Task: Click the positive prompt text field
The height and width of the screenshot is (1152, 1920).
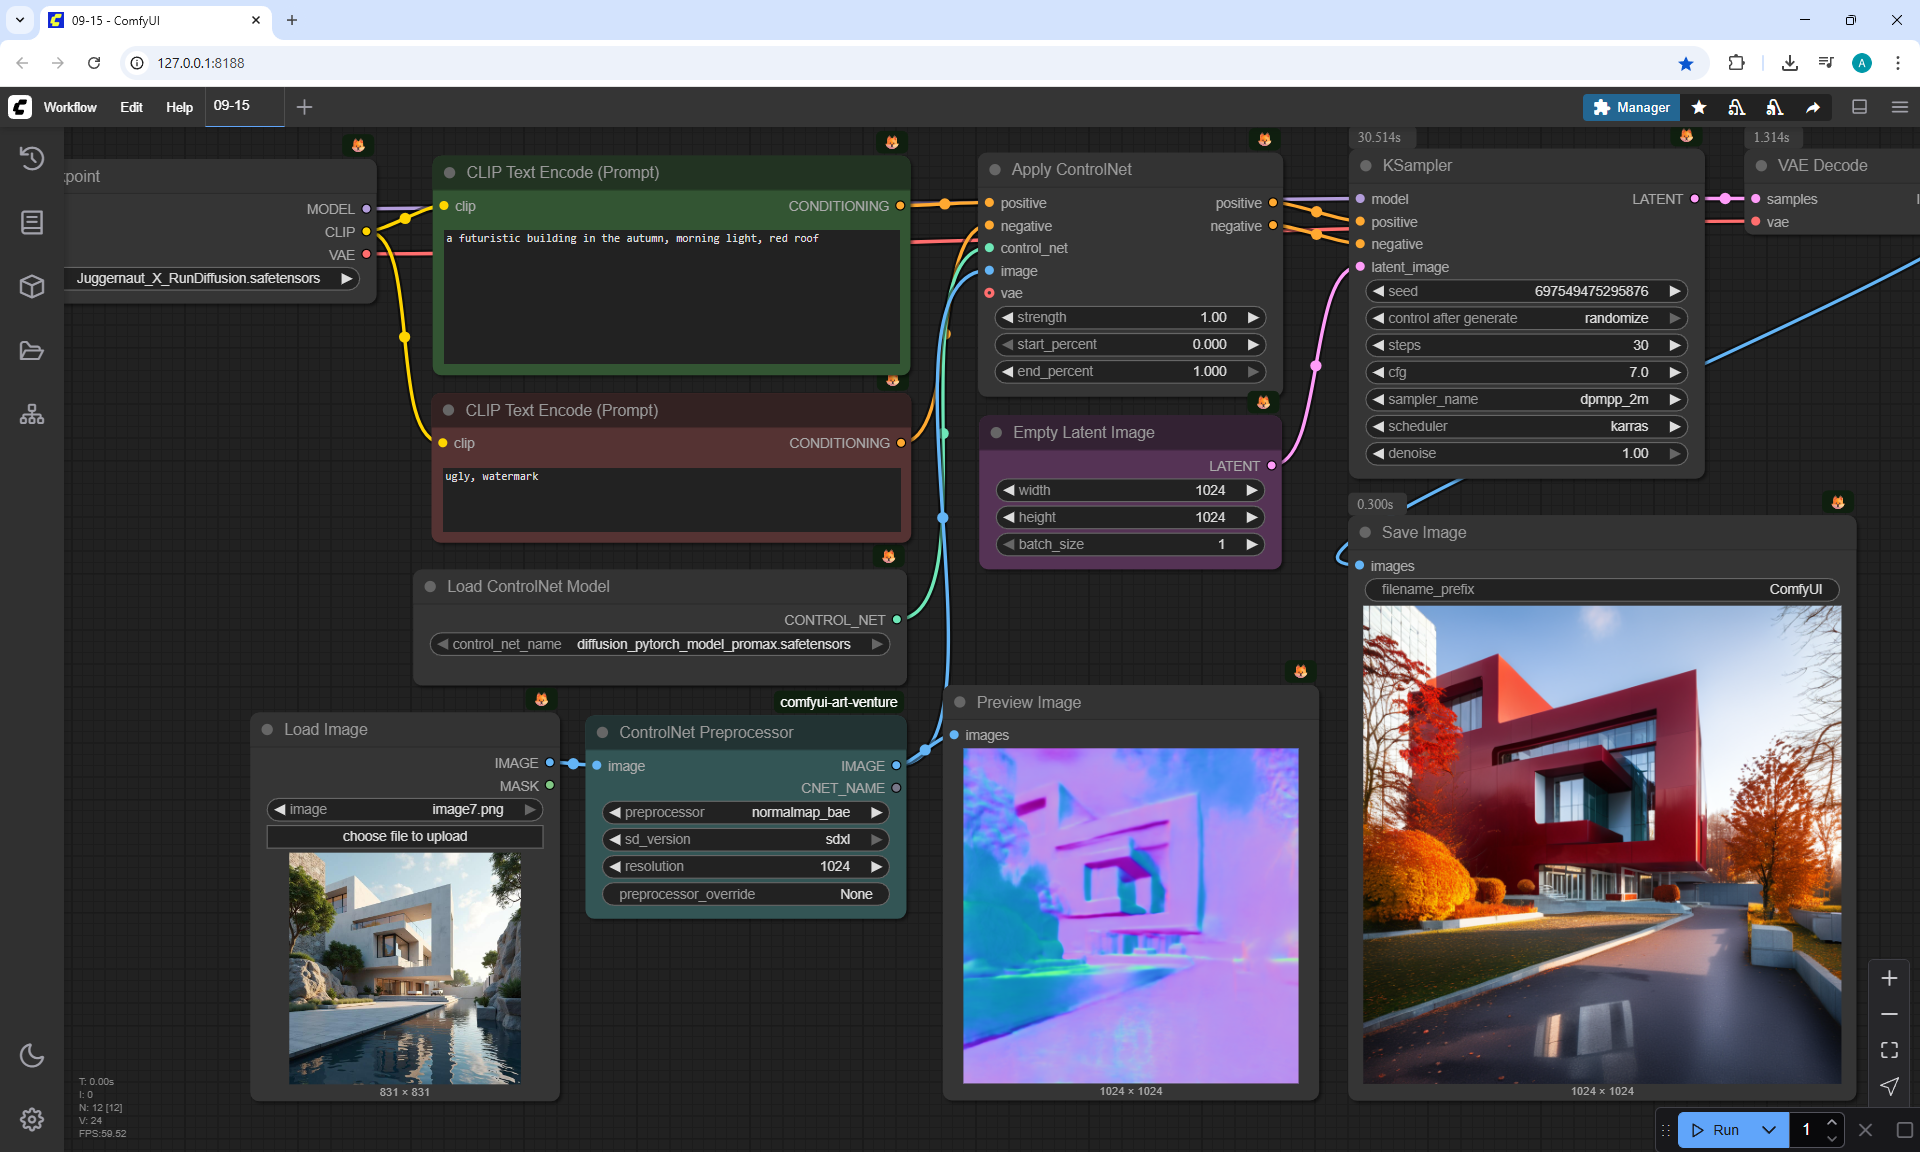Action: coord(670,295)
